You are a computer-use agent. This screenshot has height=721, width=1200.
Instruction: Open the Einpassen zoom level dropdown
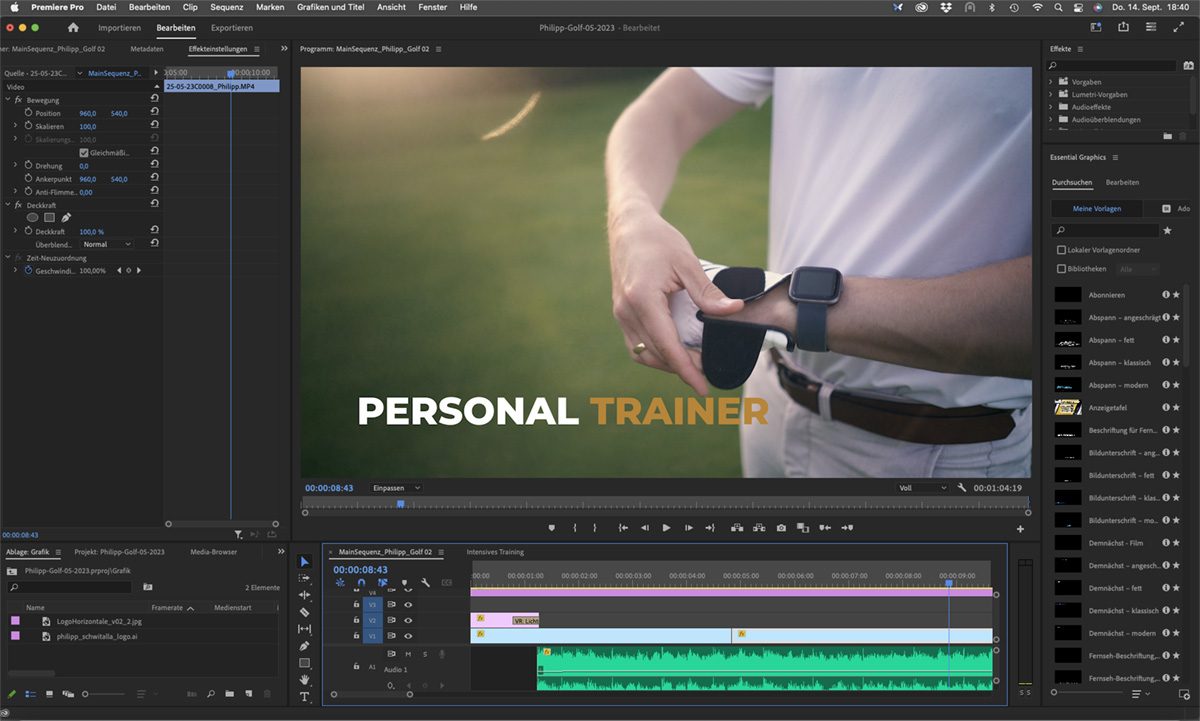[x=396, y=488]
